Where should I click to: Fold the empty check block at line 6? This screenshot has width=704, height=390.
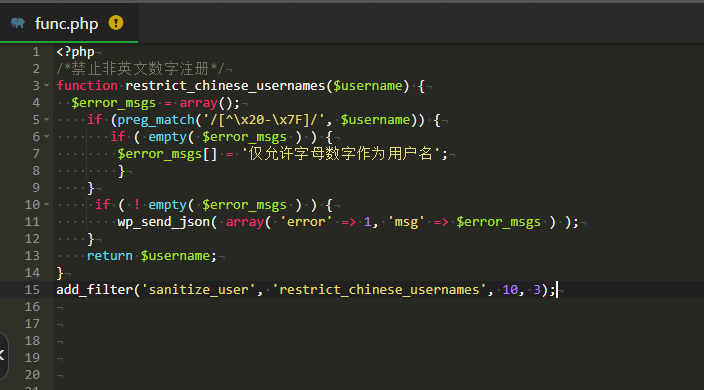46,136
